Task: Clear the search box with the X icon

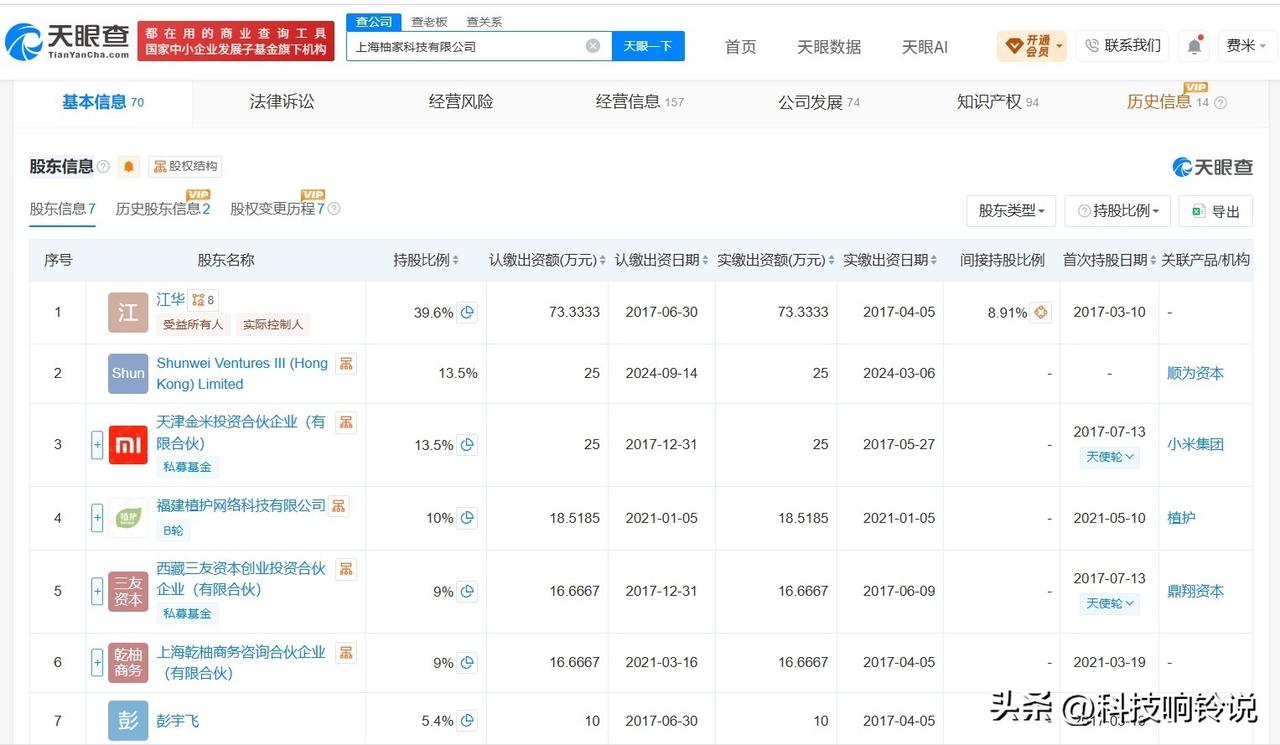Action: (593, 46)
